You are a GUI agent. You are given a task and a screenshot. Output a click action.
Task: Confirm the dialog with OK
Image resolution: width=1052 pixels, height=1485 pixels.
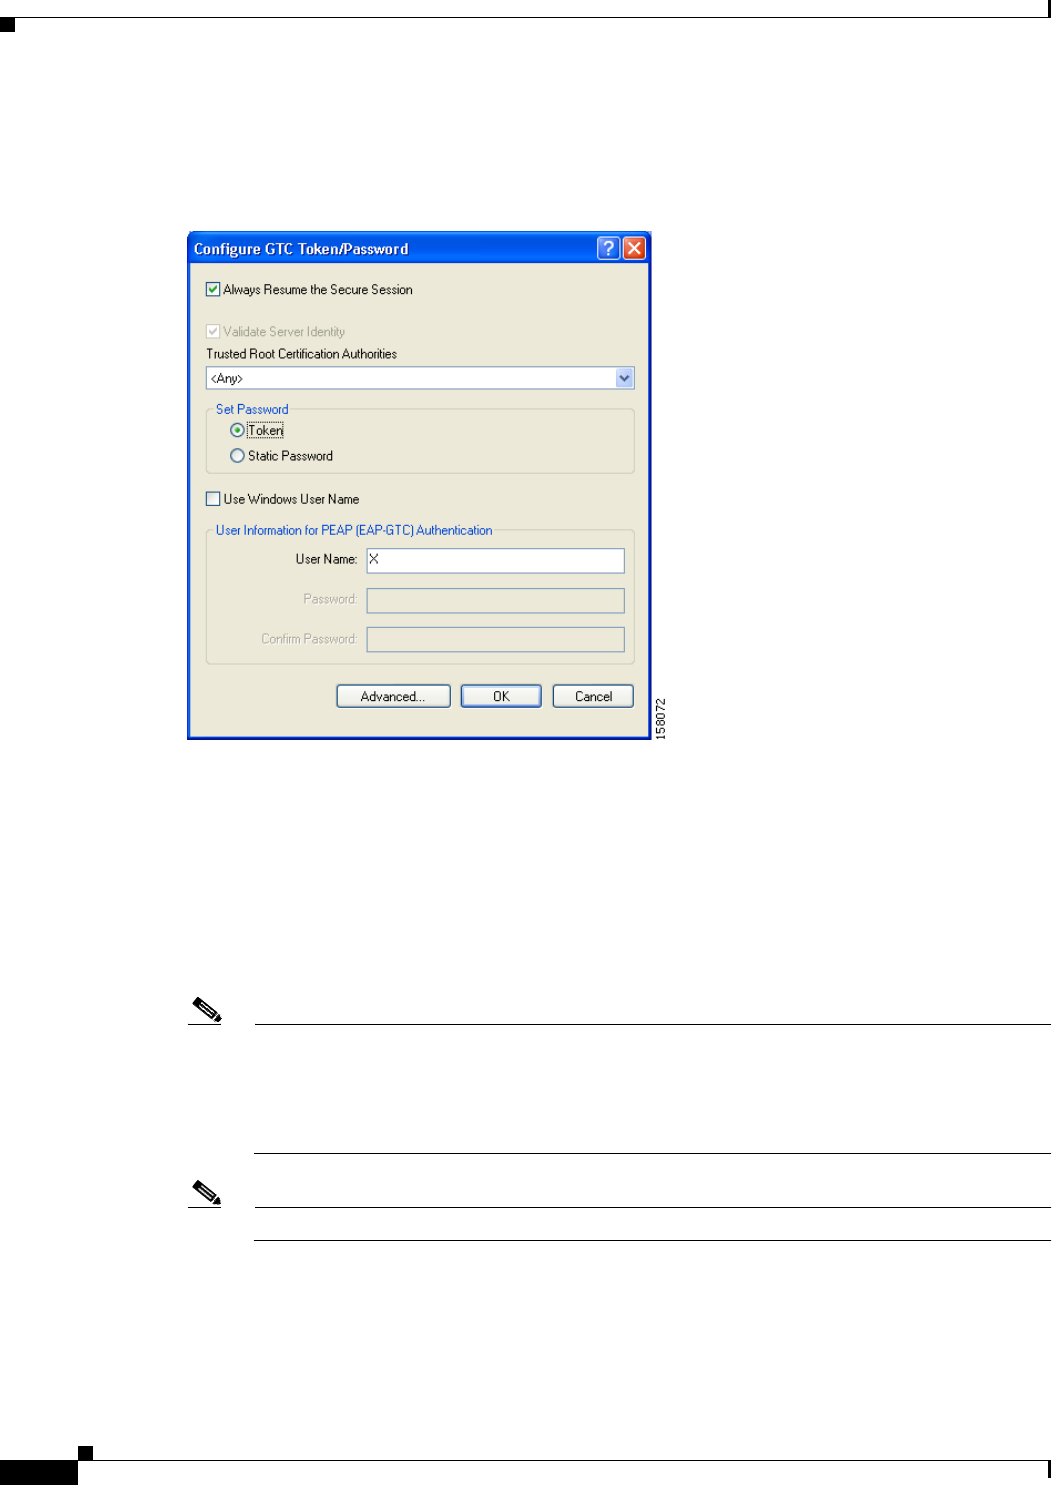click(x=501, y=696)
